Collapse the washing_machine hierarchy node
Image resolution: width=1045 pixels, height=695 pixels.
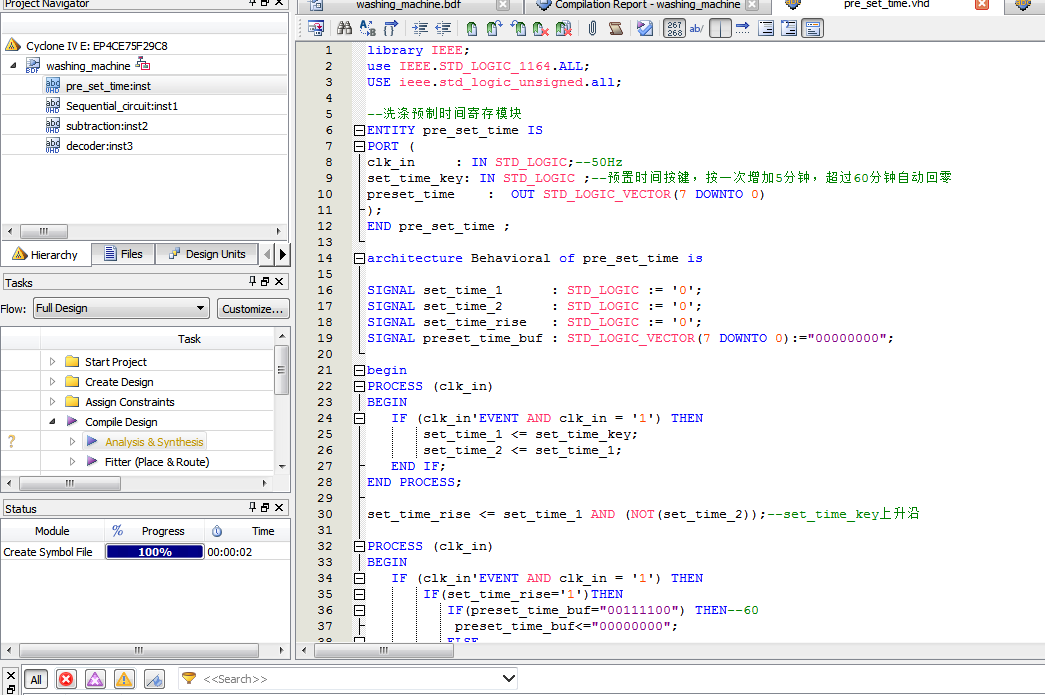[x=14, y=66]
